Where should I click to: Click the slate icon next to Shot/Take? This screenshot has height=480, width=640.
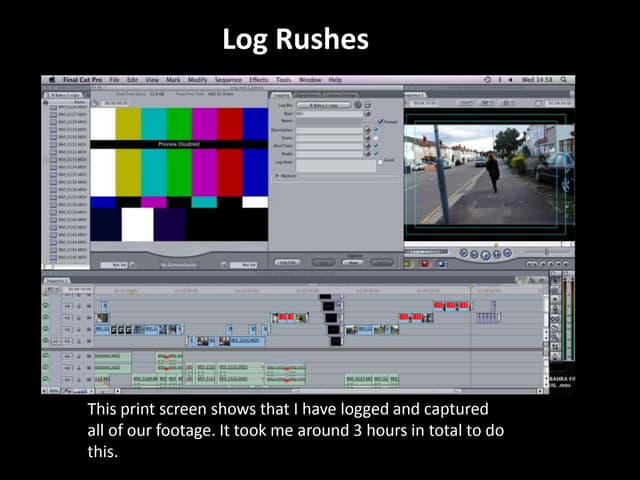[367, 146]
